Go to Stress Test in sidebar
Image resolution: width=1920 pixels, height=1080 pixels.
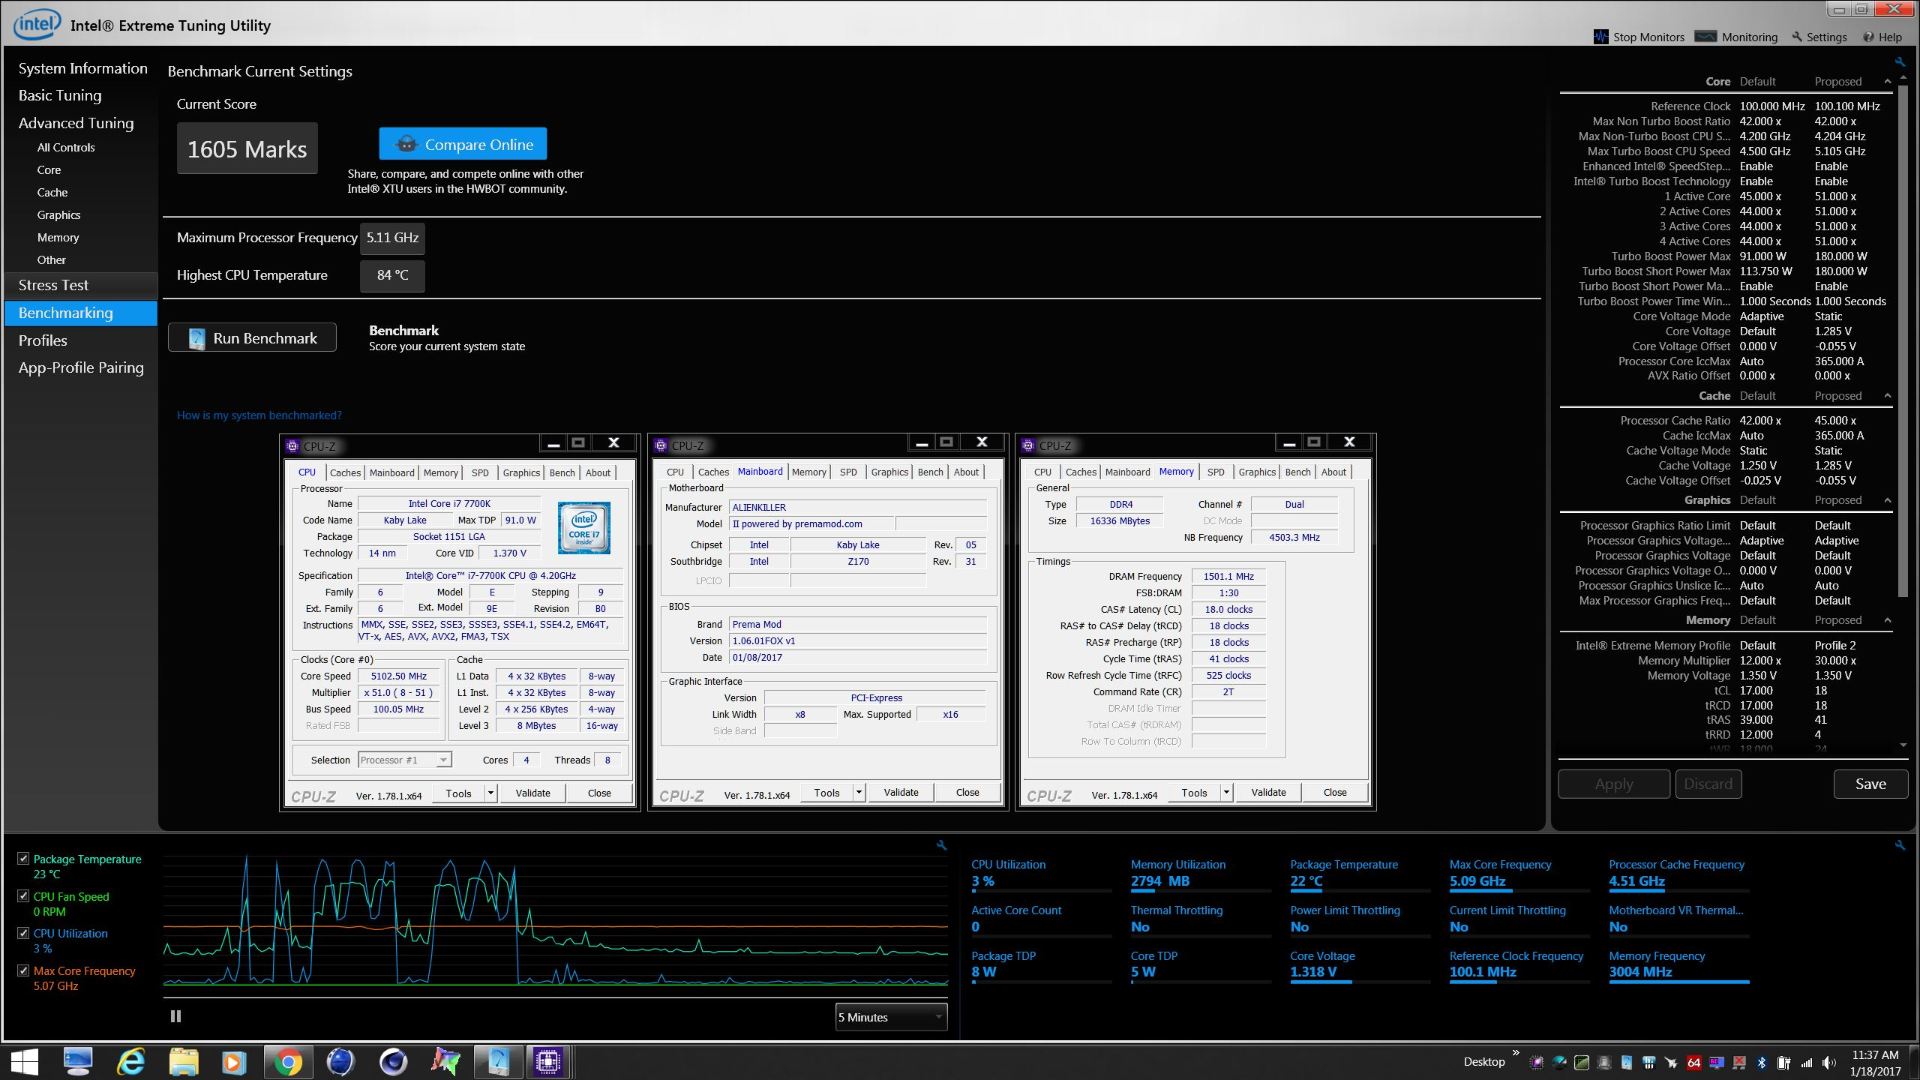53,285
